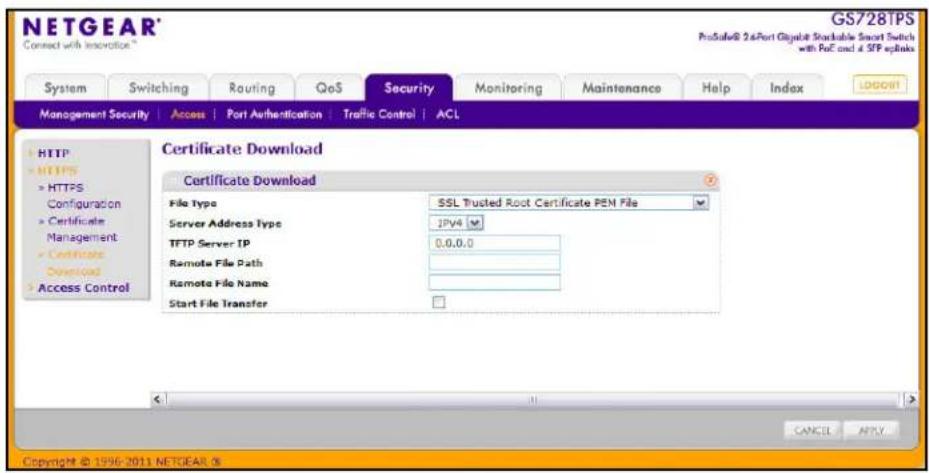
Task: Click the Certificate Download page title
Action: point(242,149)
